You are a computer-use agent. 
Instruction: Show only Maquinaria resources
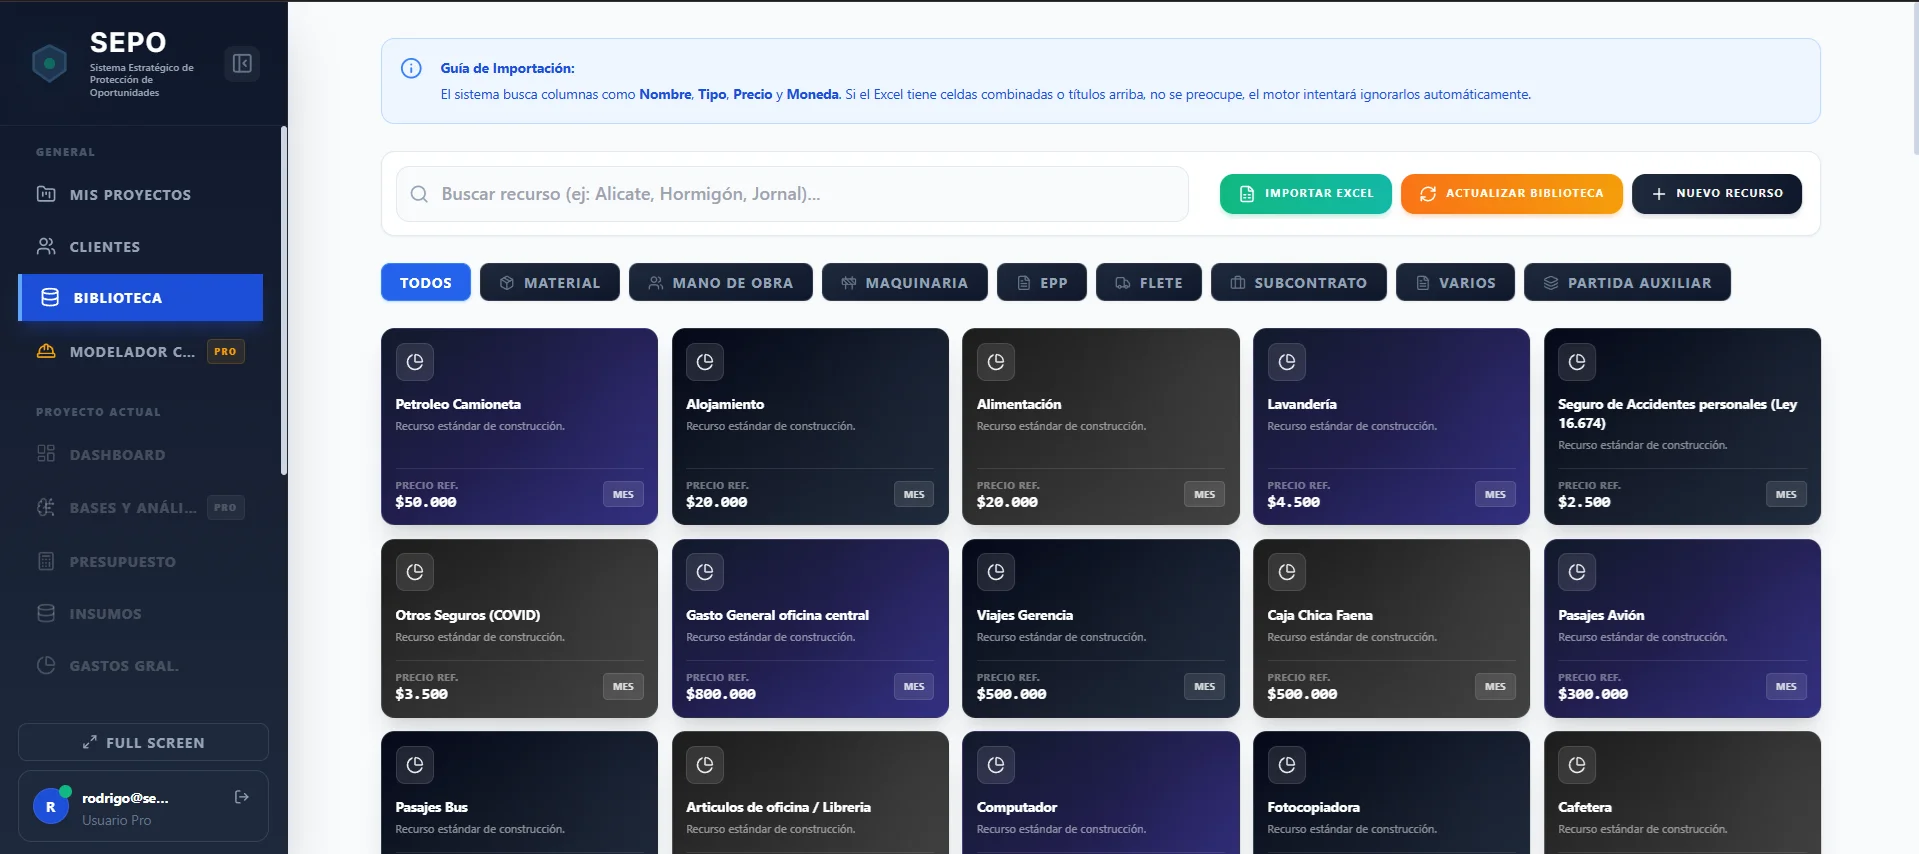(x=904, y=283)
